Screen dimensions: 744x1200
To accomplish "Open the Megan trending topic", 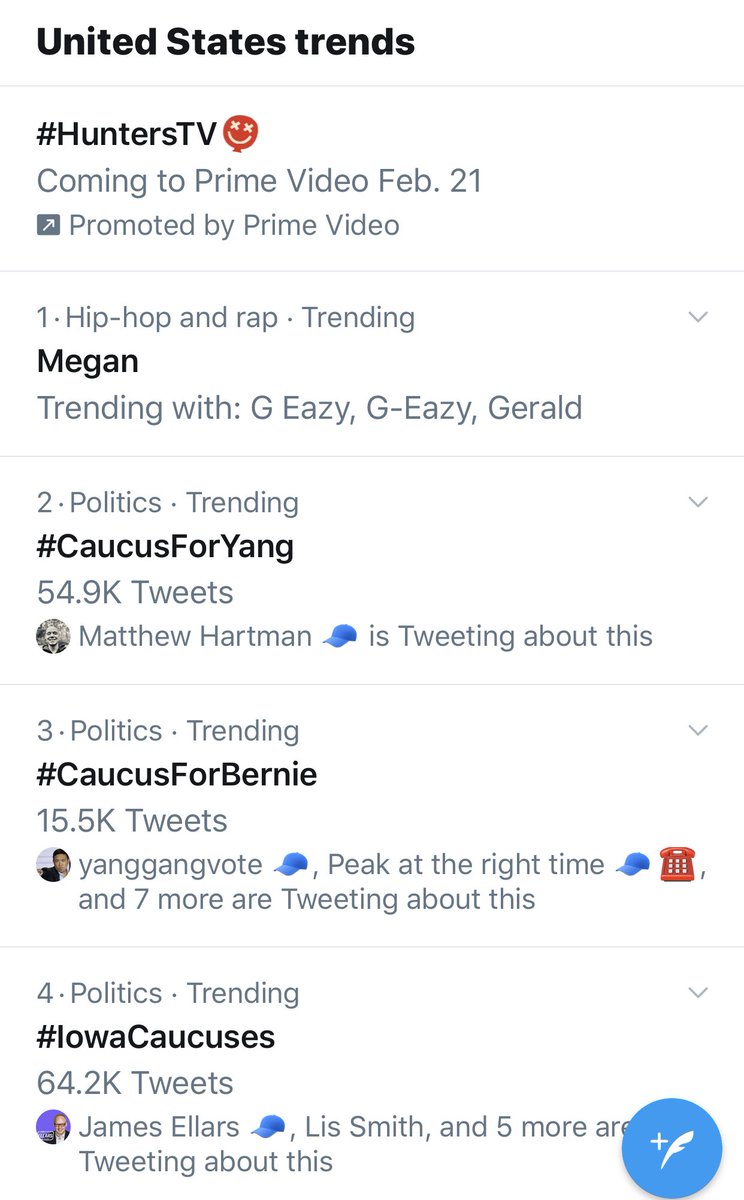I will [x=88, y=361].
